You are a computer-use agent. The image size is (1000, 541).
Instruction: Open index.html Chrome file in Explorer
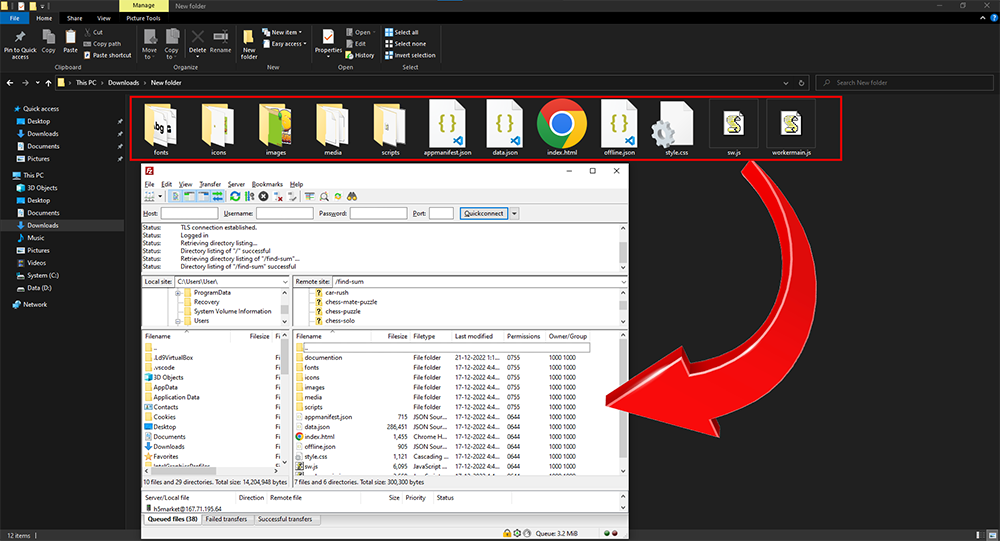coord(561,127)
